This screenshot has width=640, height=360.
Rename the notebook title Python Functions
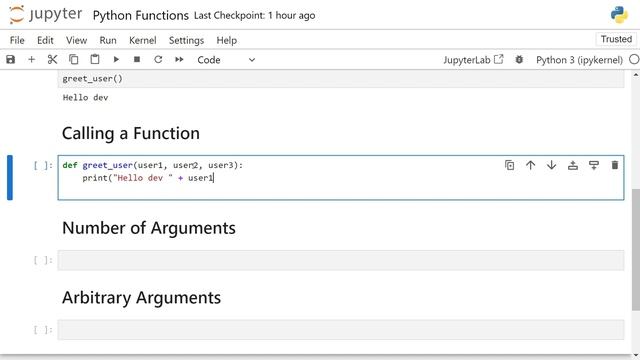coord(140,16)
